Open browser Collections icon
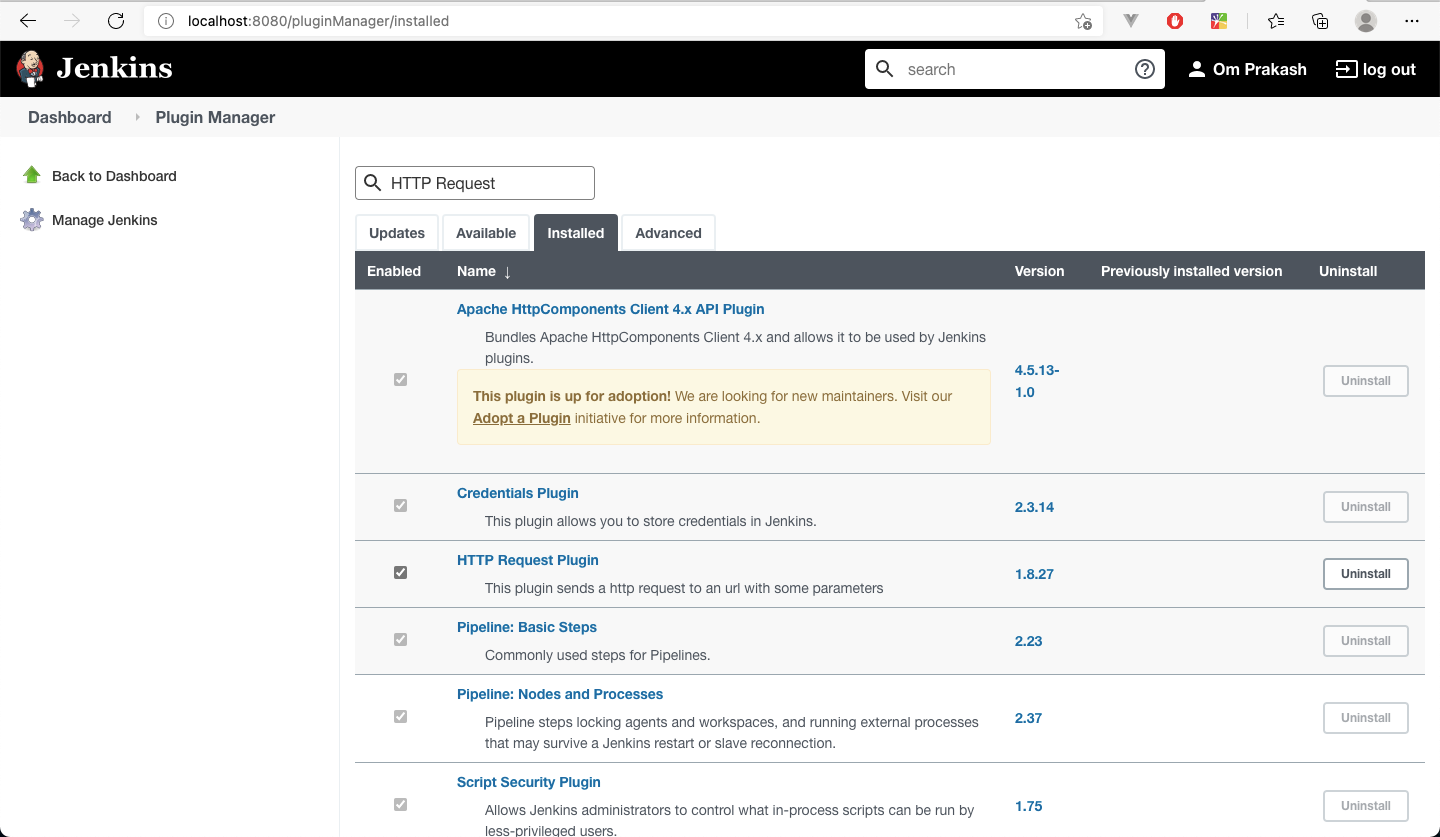The height and width of the screenshot is (837, 1440). coord(1320,21)
